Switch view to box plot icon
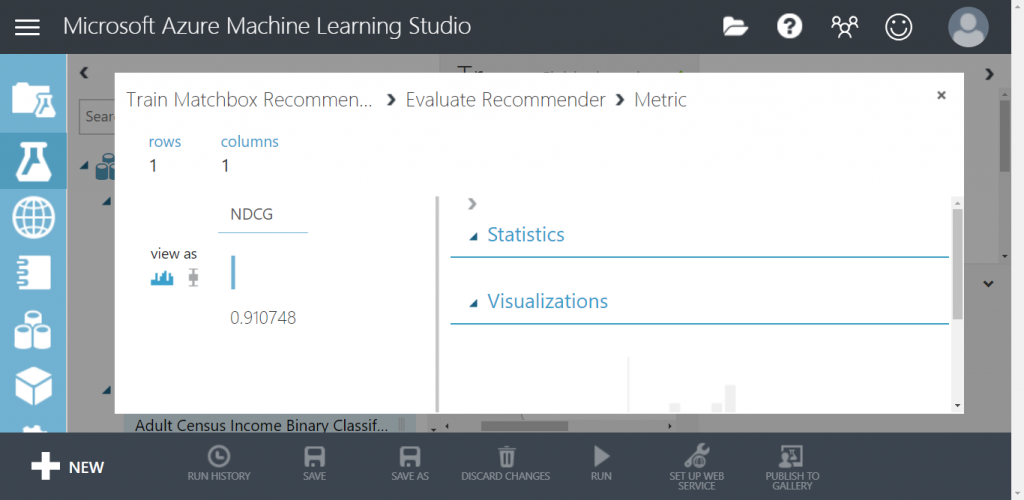 [x=193, y=278]
